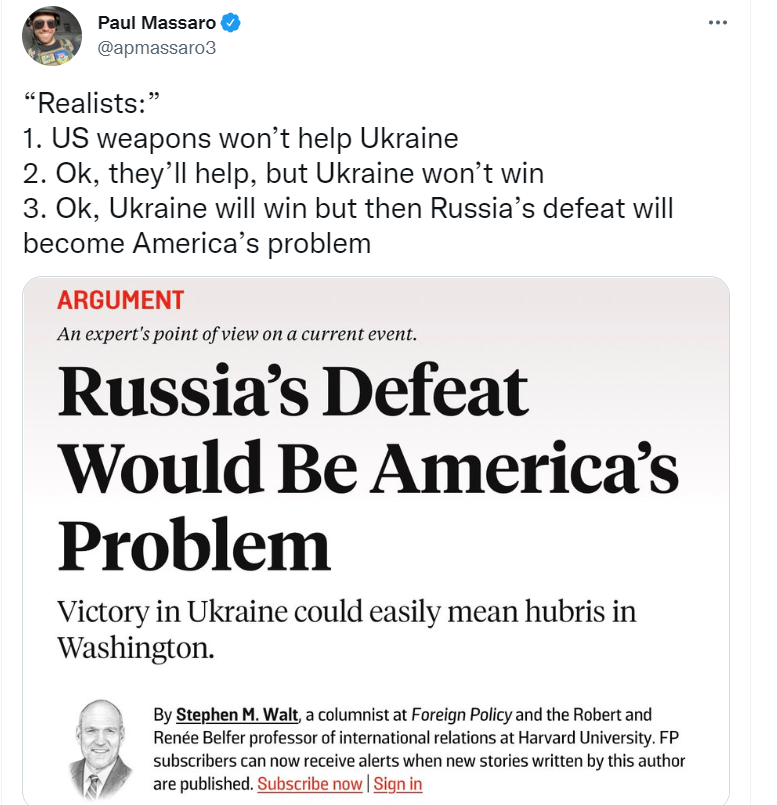Click the "An expert's point of view" tagline

point(237,335)
